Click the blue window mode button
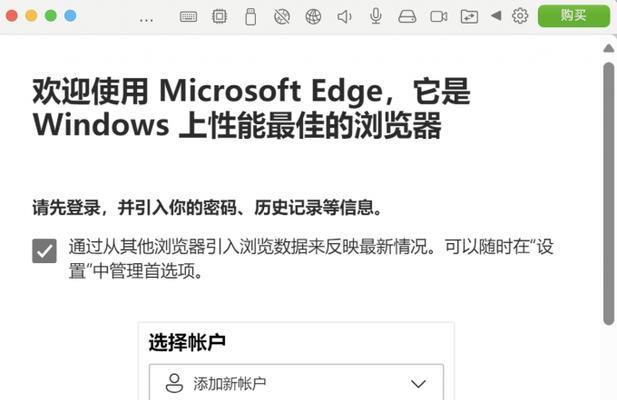 click(x=70, y=16)
